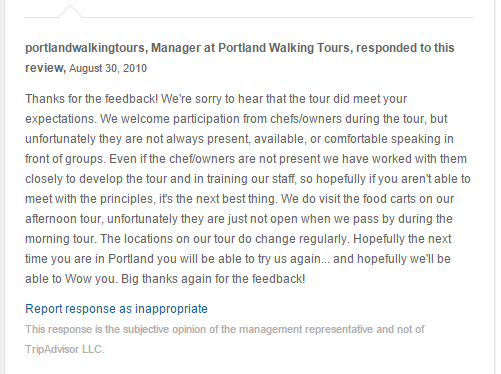Click the Report response as inappropriate link
Screen dimensions: 501x374
click(x=116, y=309)
